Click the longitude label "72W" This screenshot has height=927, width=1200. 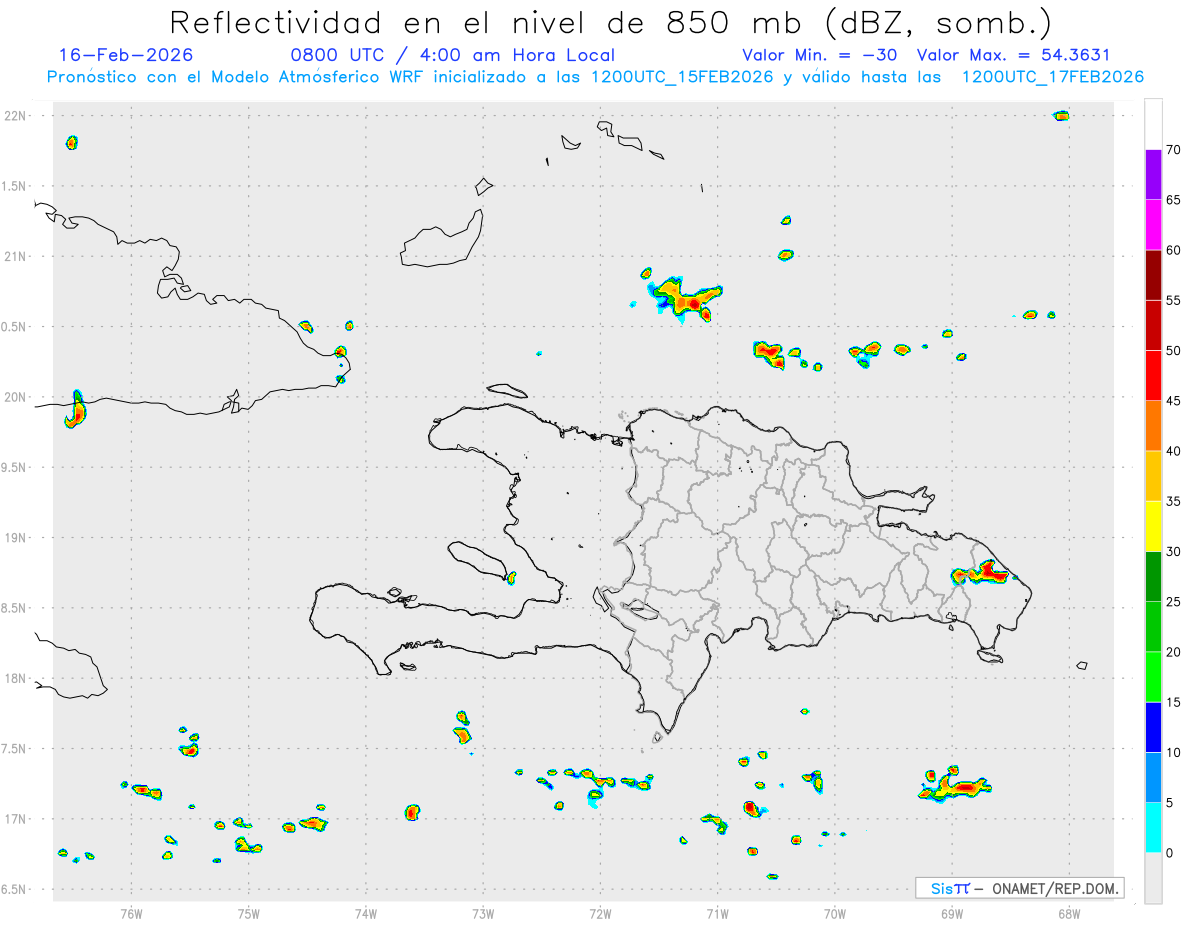tap(600, 912)
